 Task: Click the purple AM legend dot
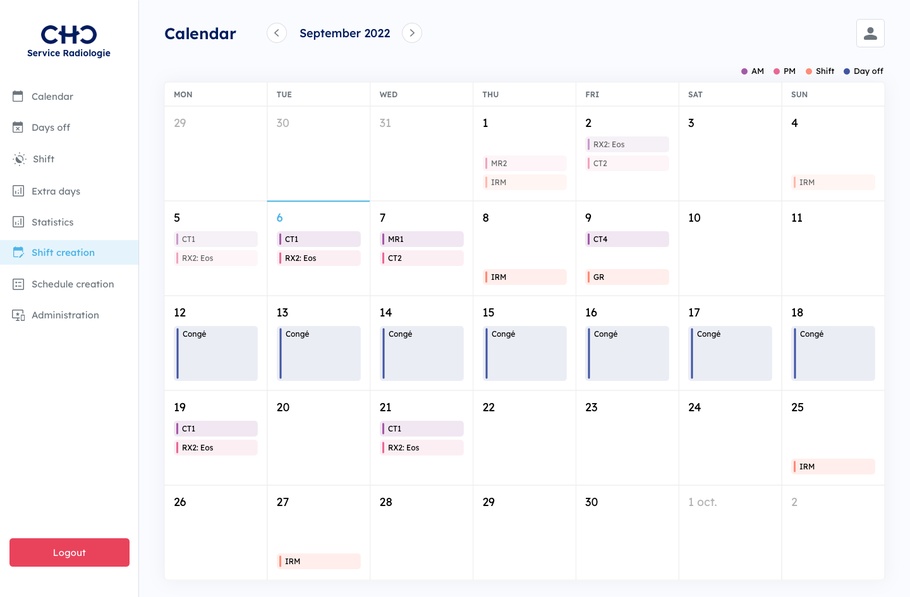click(745, 71)
